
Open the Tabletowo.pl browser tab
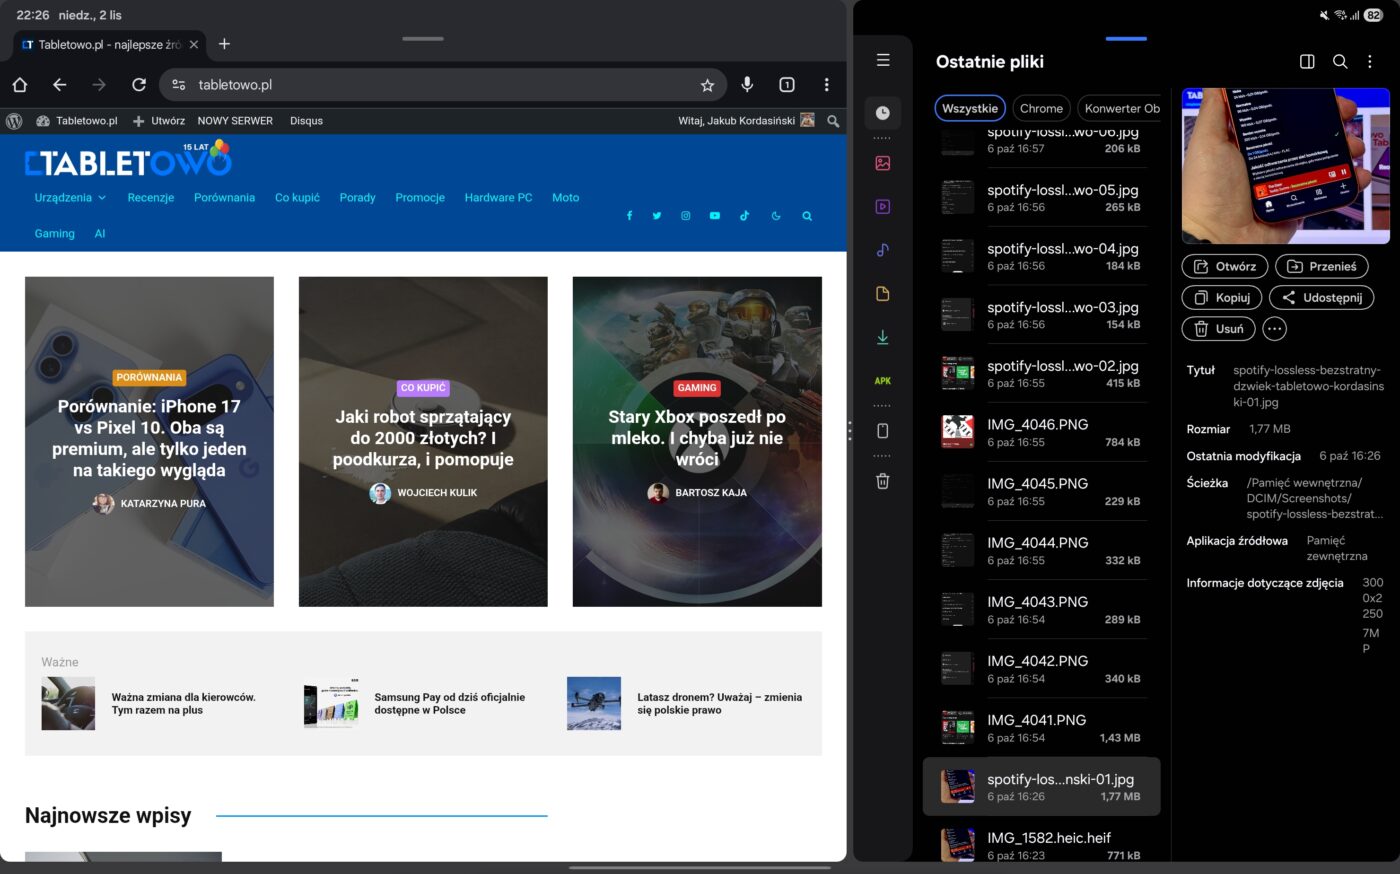(x=102, y=45)
